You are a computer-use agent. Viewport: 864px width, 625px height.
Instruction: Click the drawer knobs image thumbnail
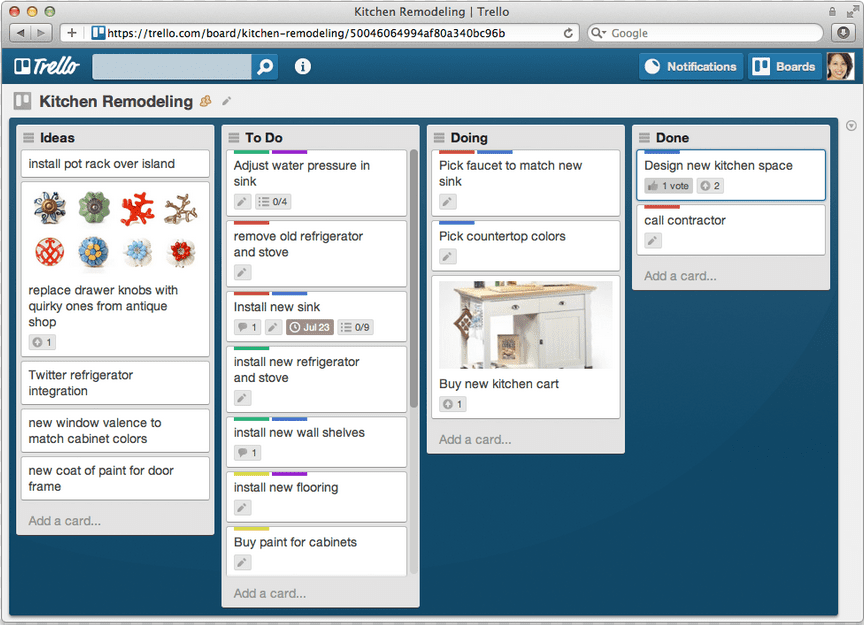tap(115, 229)
